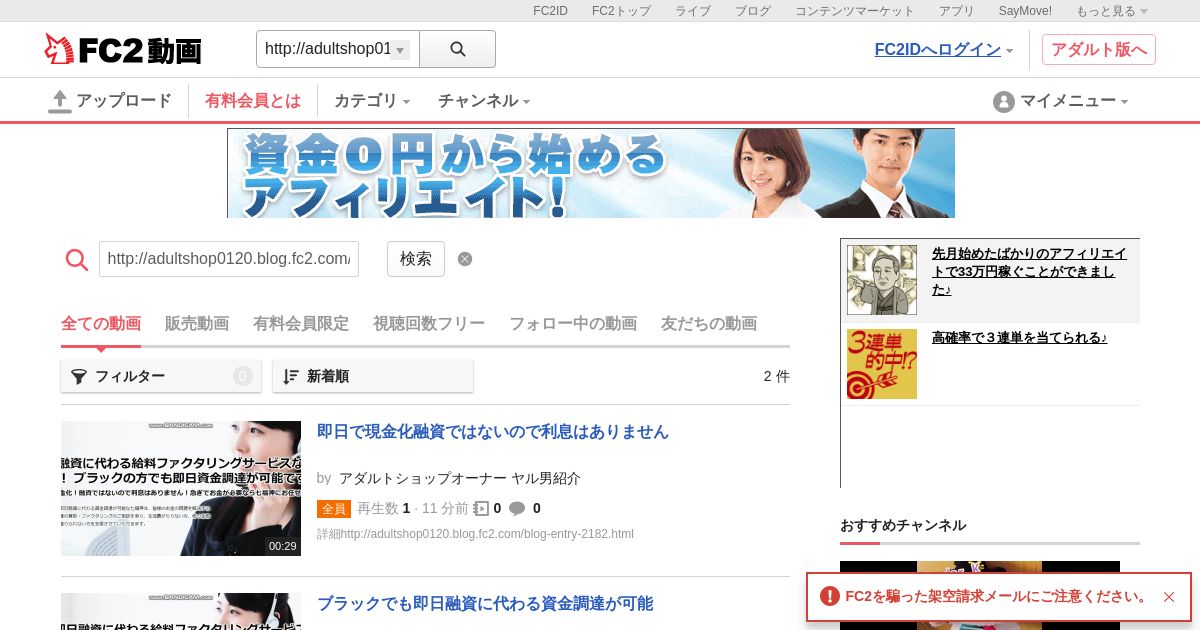
Task: Click the upload arrow icon
Action: pyautogui.click(x=60, y=101)
